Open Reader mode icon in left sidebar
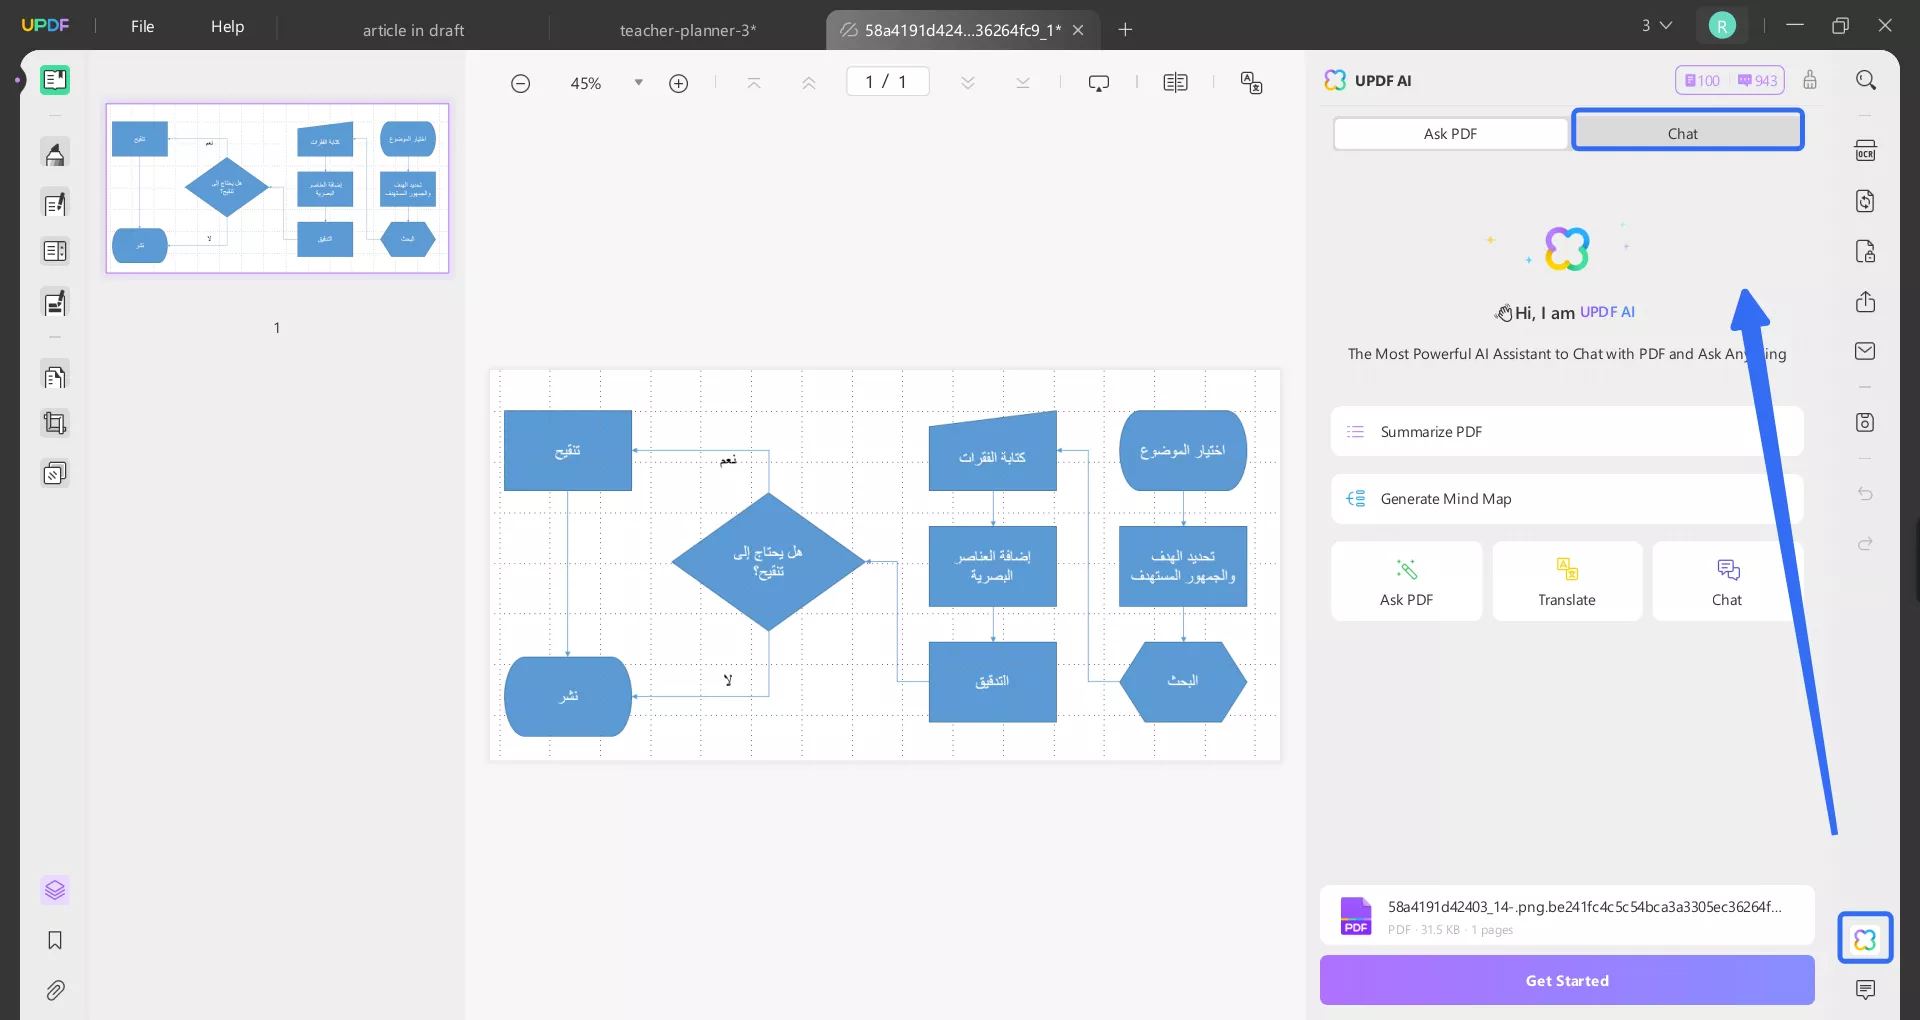The image size is (1920, 1020). coord(55,80)
